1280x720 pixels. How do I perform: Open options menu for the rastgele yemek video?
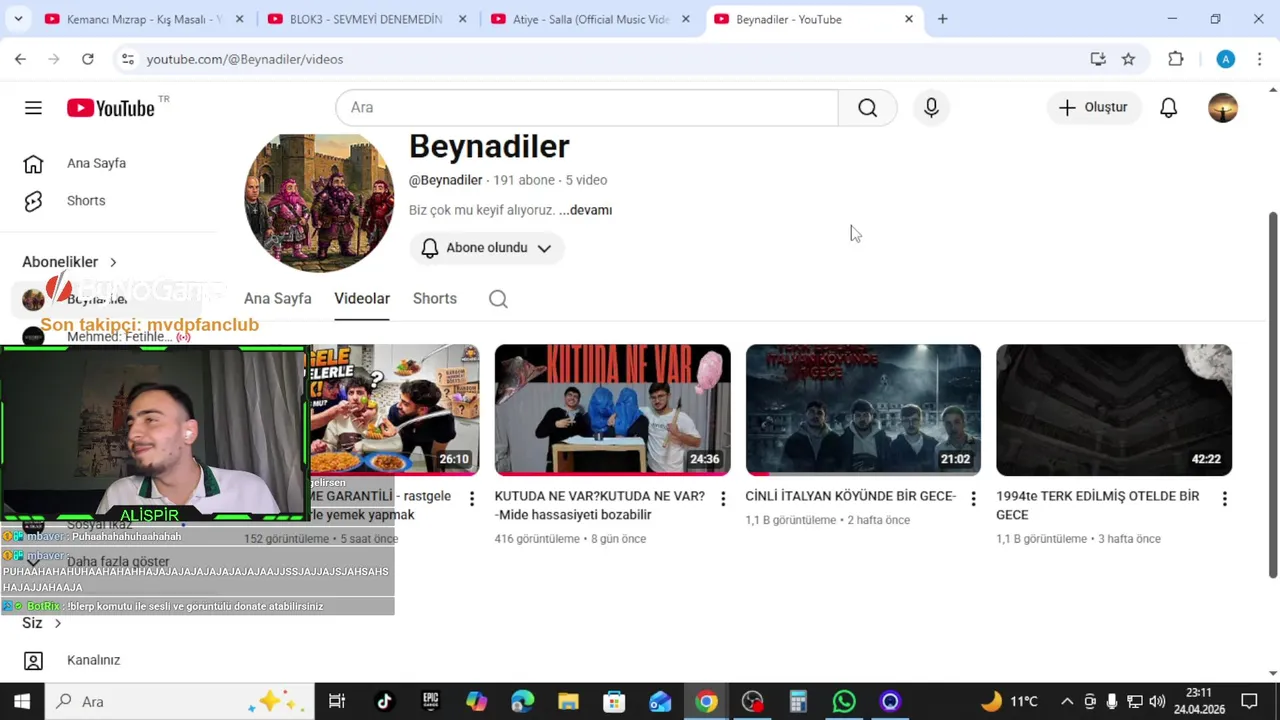click(472, 499)
